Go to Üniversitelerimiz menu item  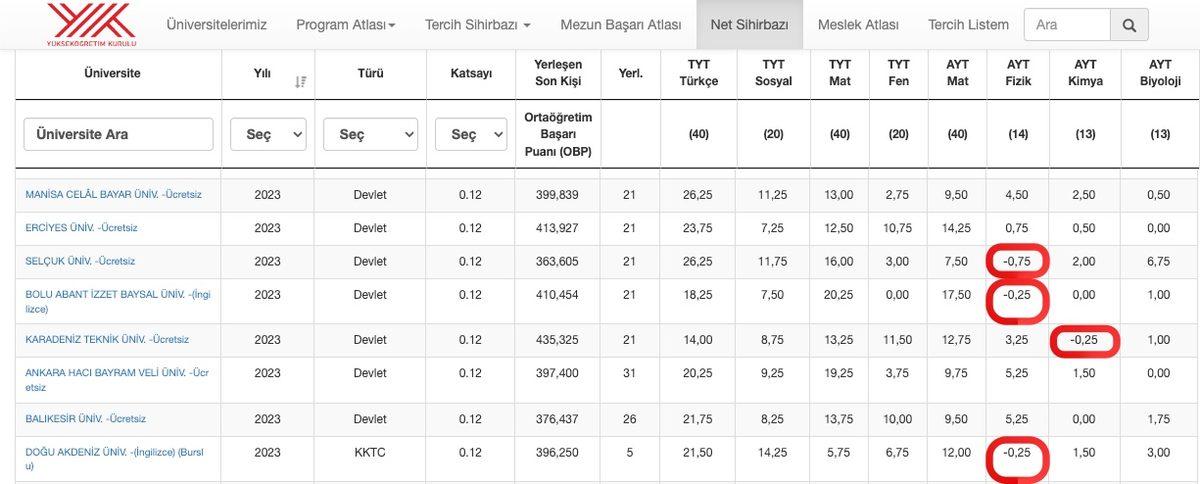216,25
